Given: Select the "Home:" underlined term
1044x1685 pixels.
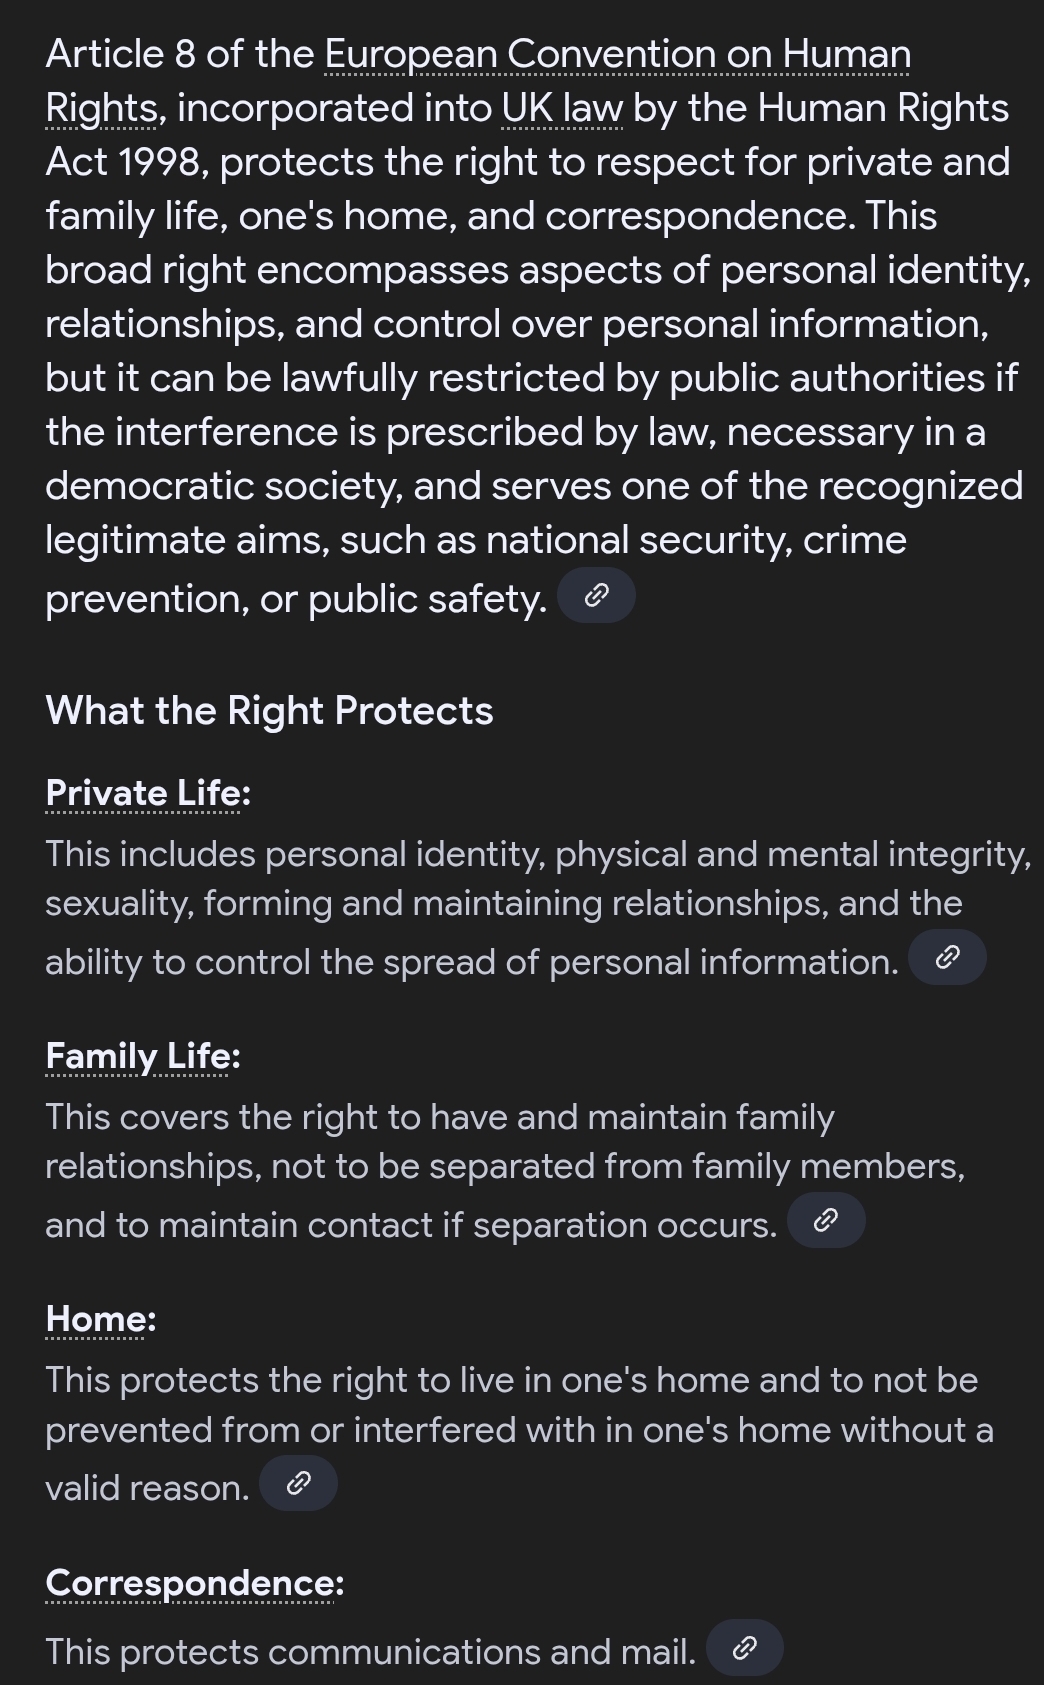Looking at the screenshot, I should pos(100,1319).
